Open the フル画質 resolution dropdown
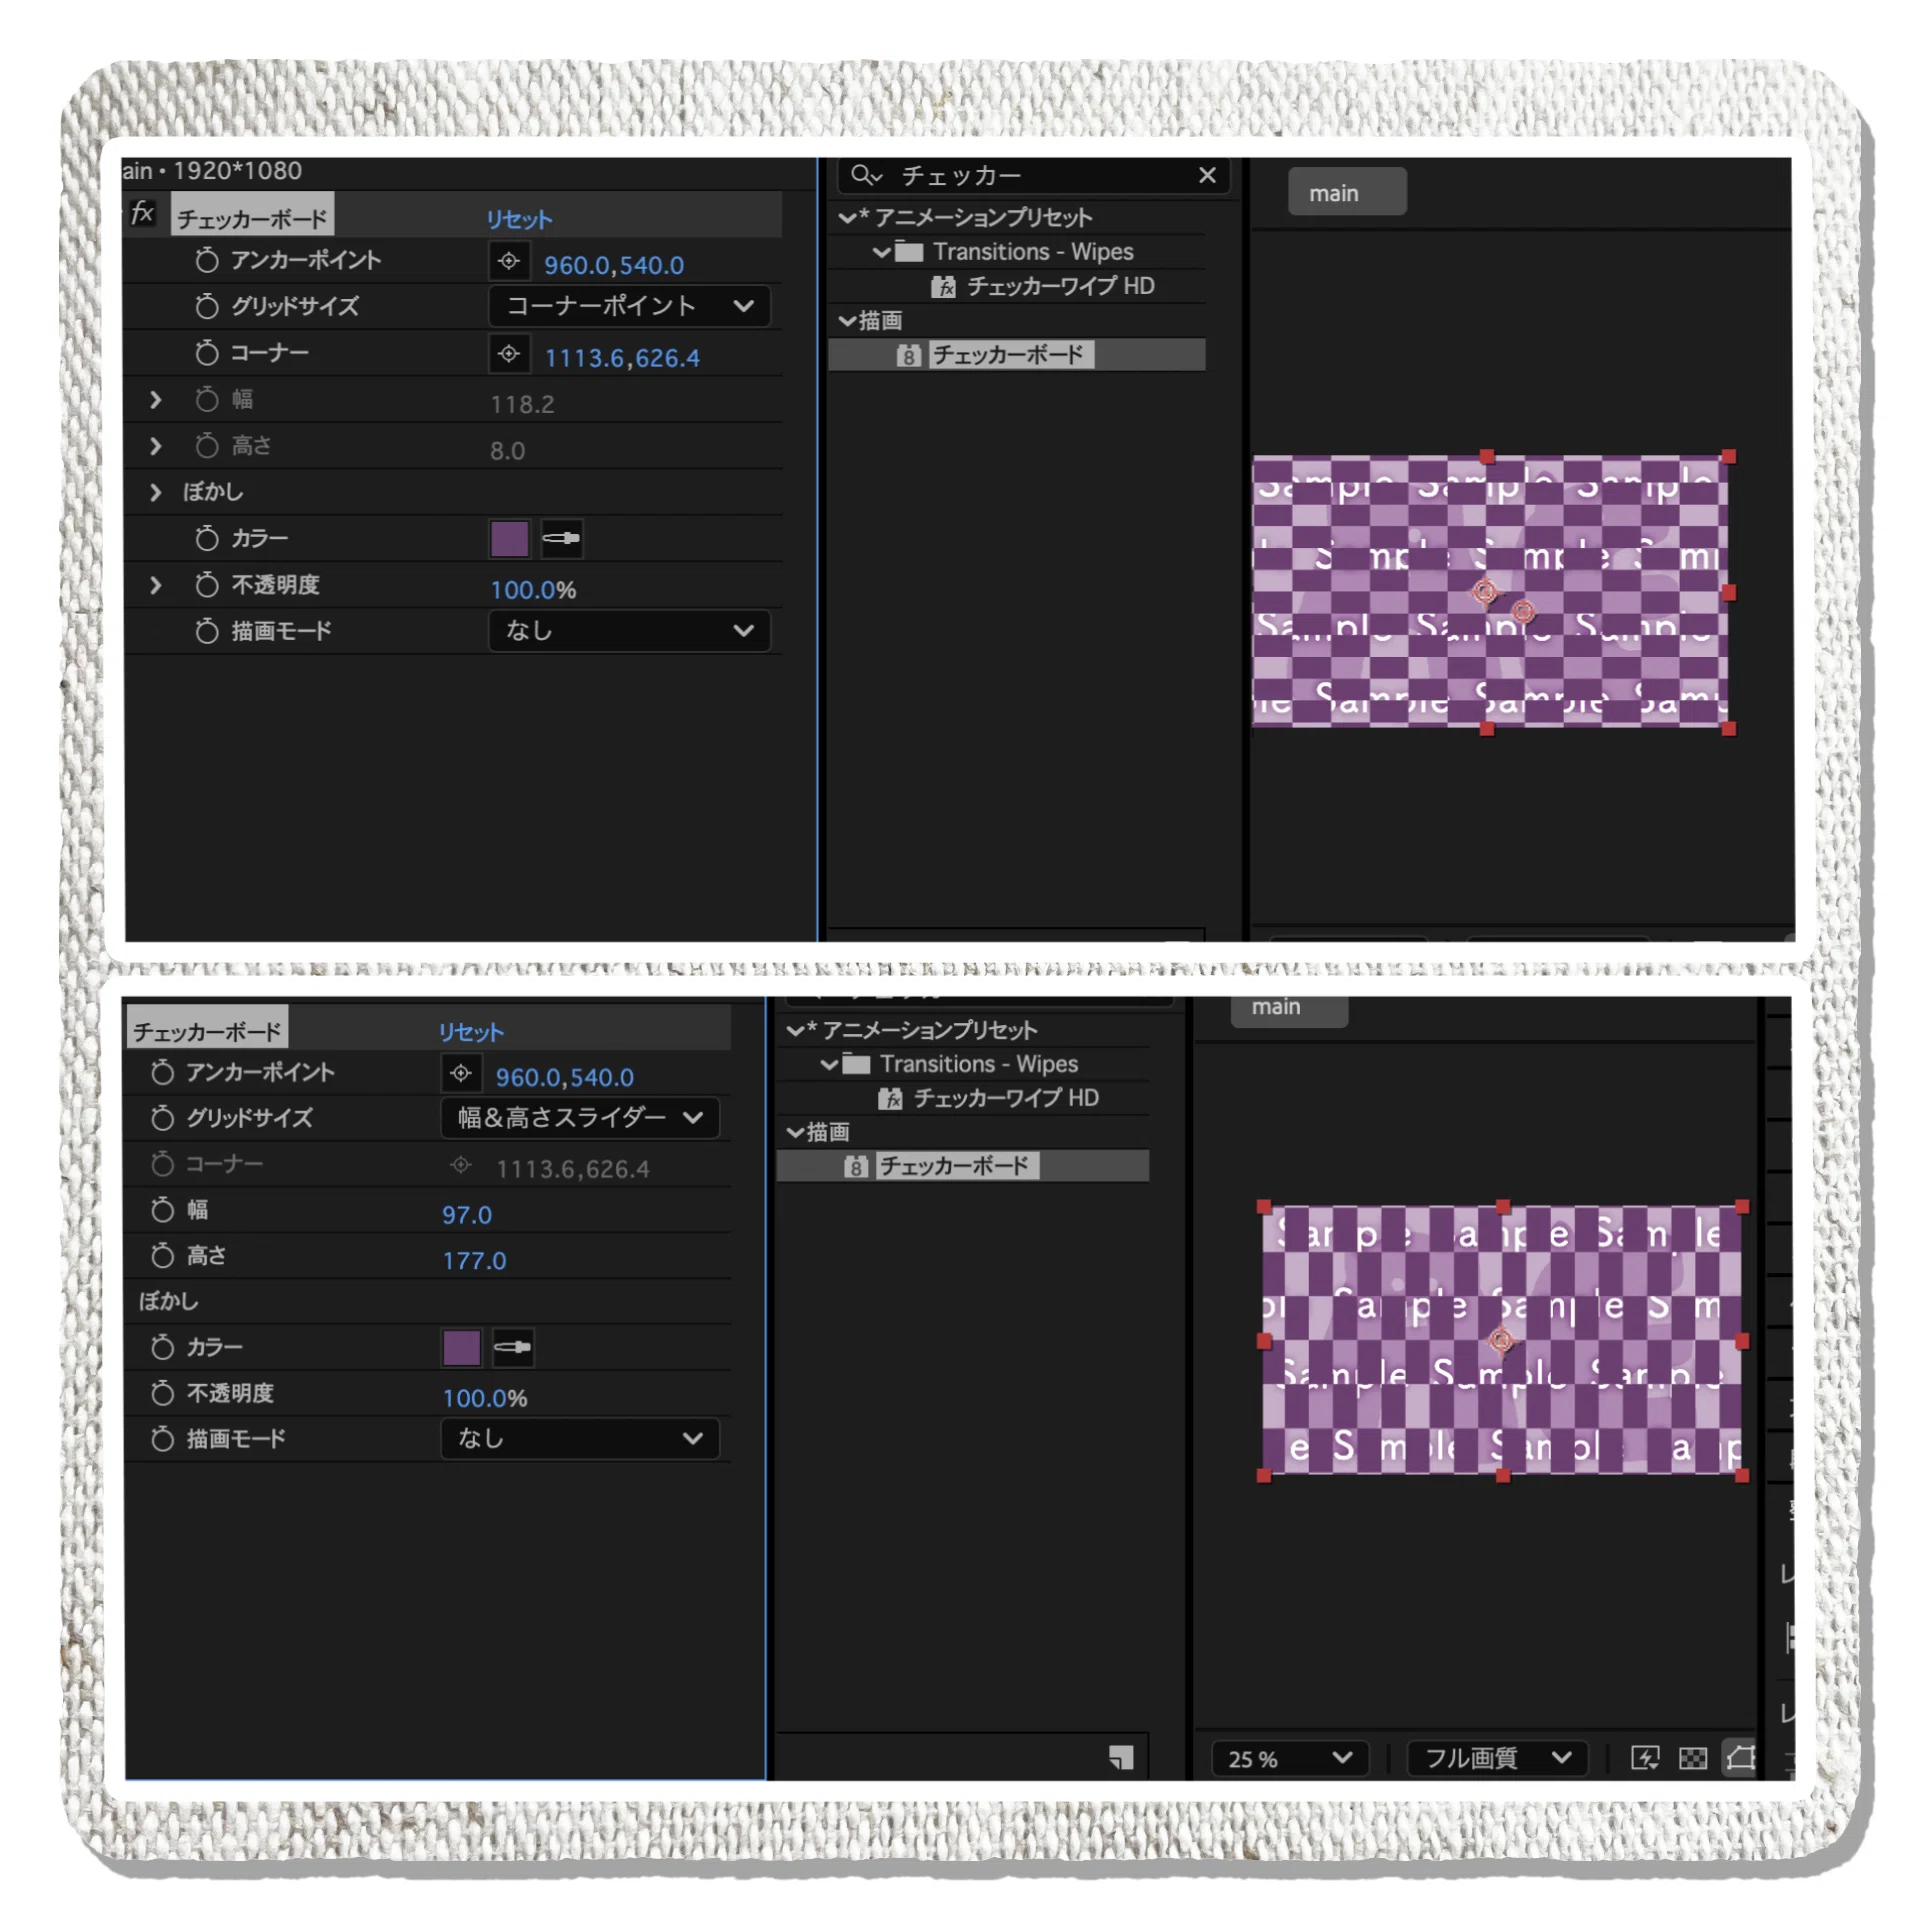 tap(1496, 1757)
